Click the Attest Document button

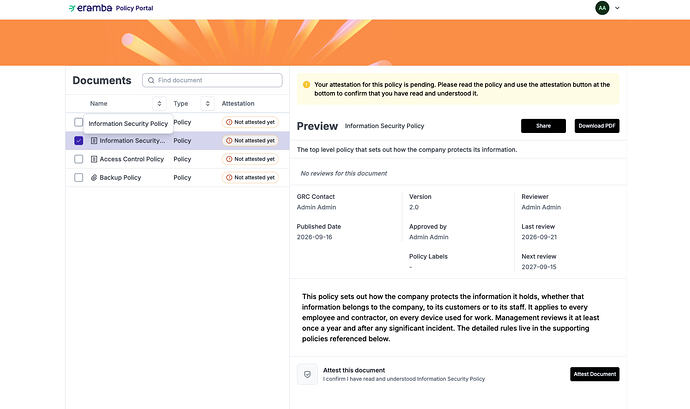pyautogui.click(x=595, y=374)
